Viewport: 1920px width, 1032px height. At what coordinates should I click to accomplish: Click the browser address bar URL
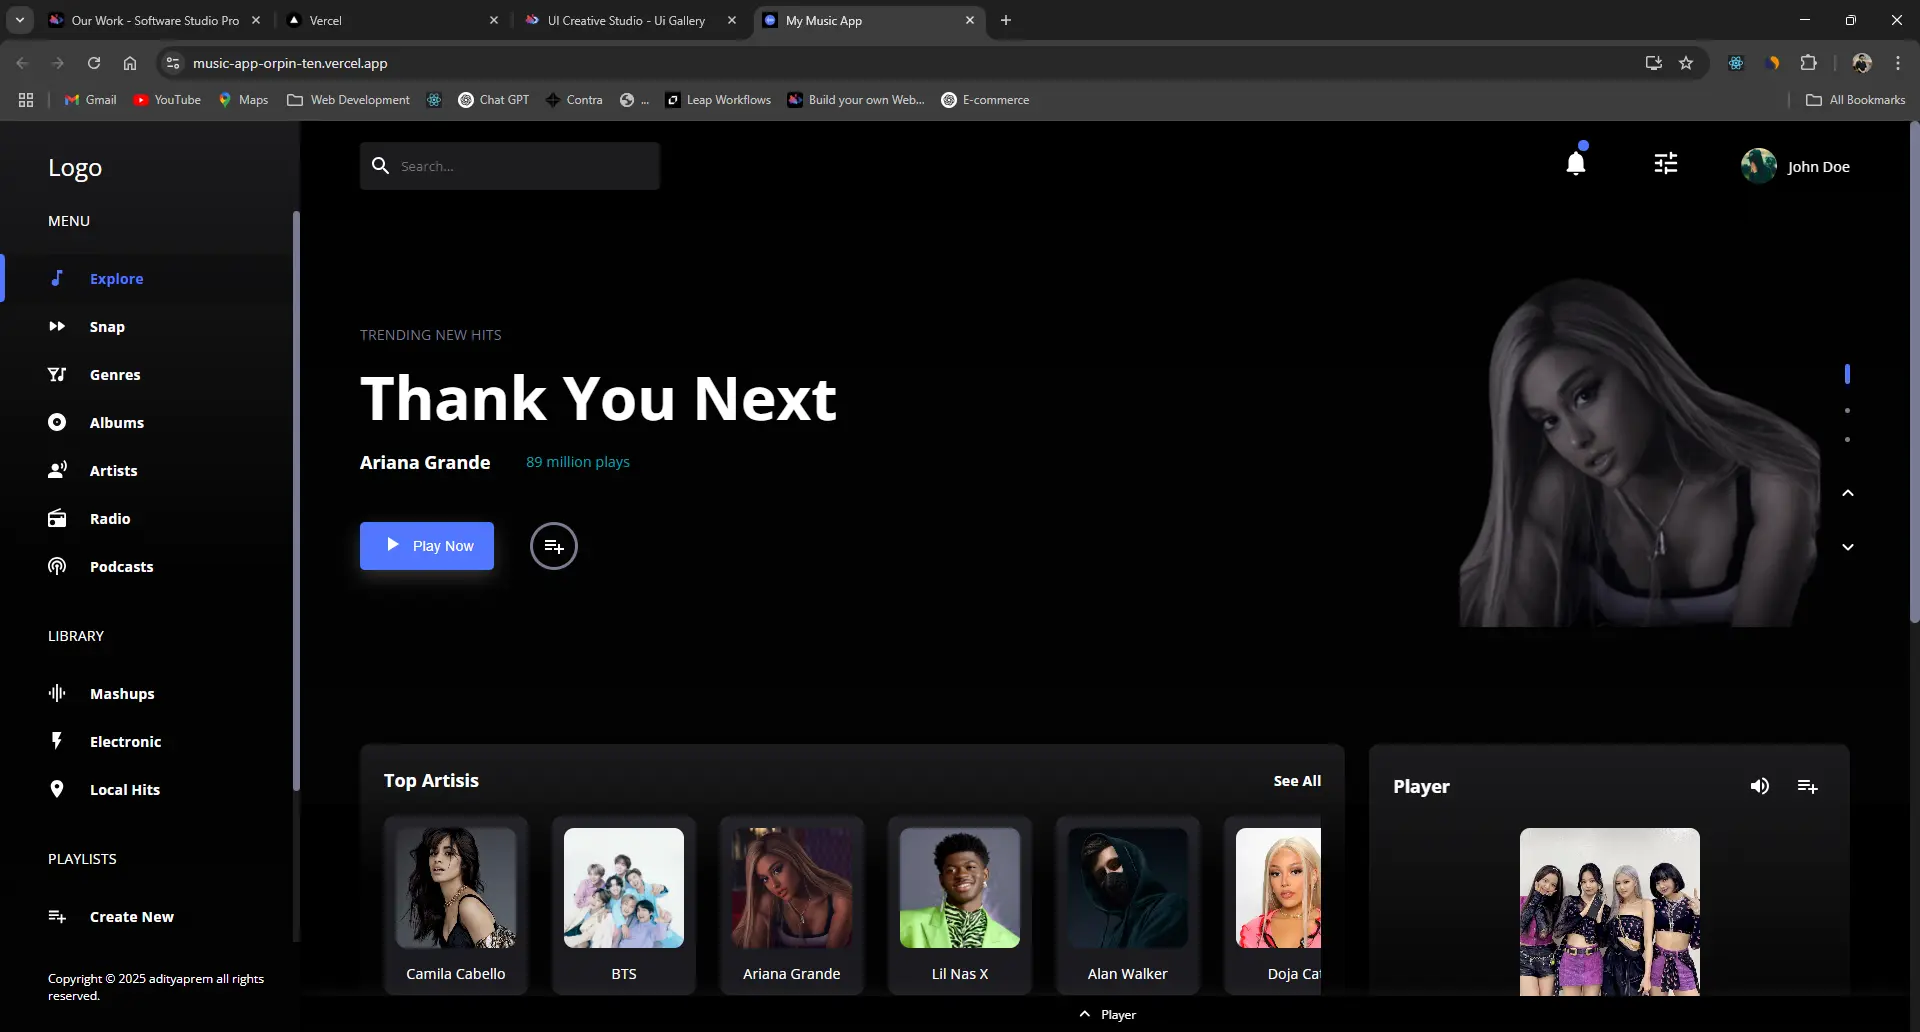pyautogui.click(x=290, y=63)
